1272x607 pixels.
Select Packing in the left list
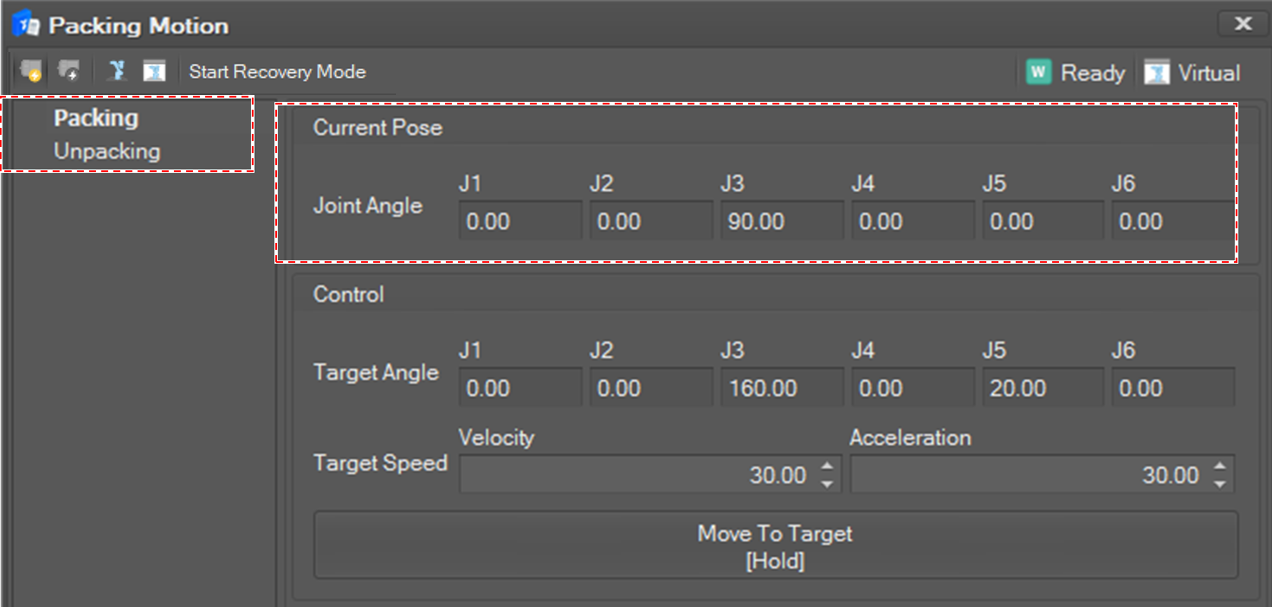coord(96,118)
